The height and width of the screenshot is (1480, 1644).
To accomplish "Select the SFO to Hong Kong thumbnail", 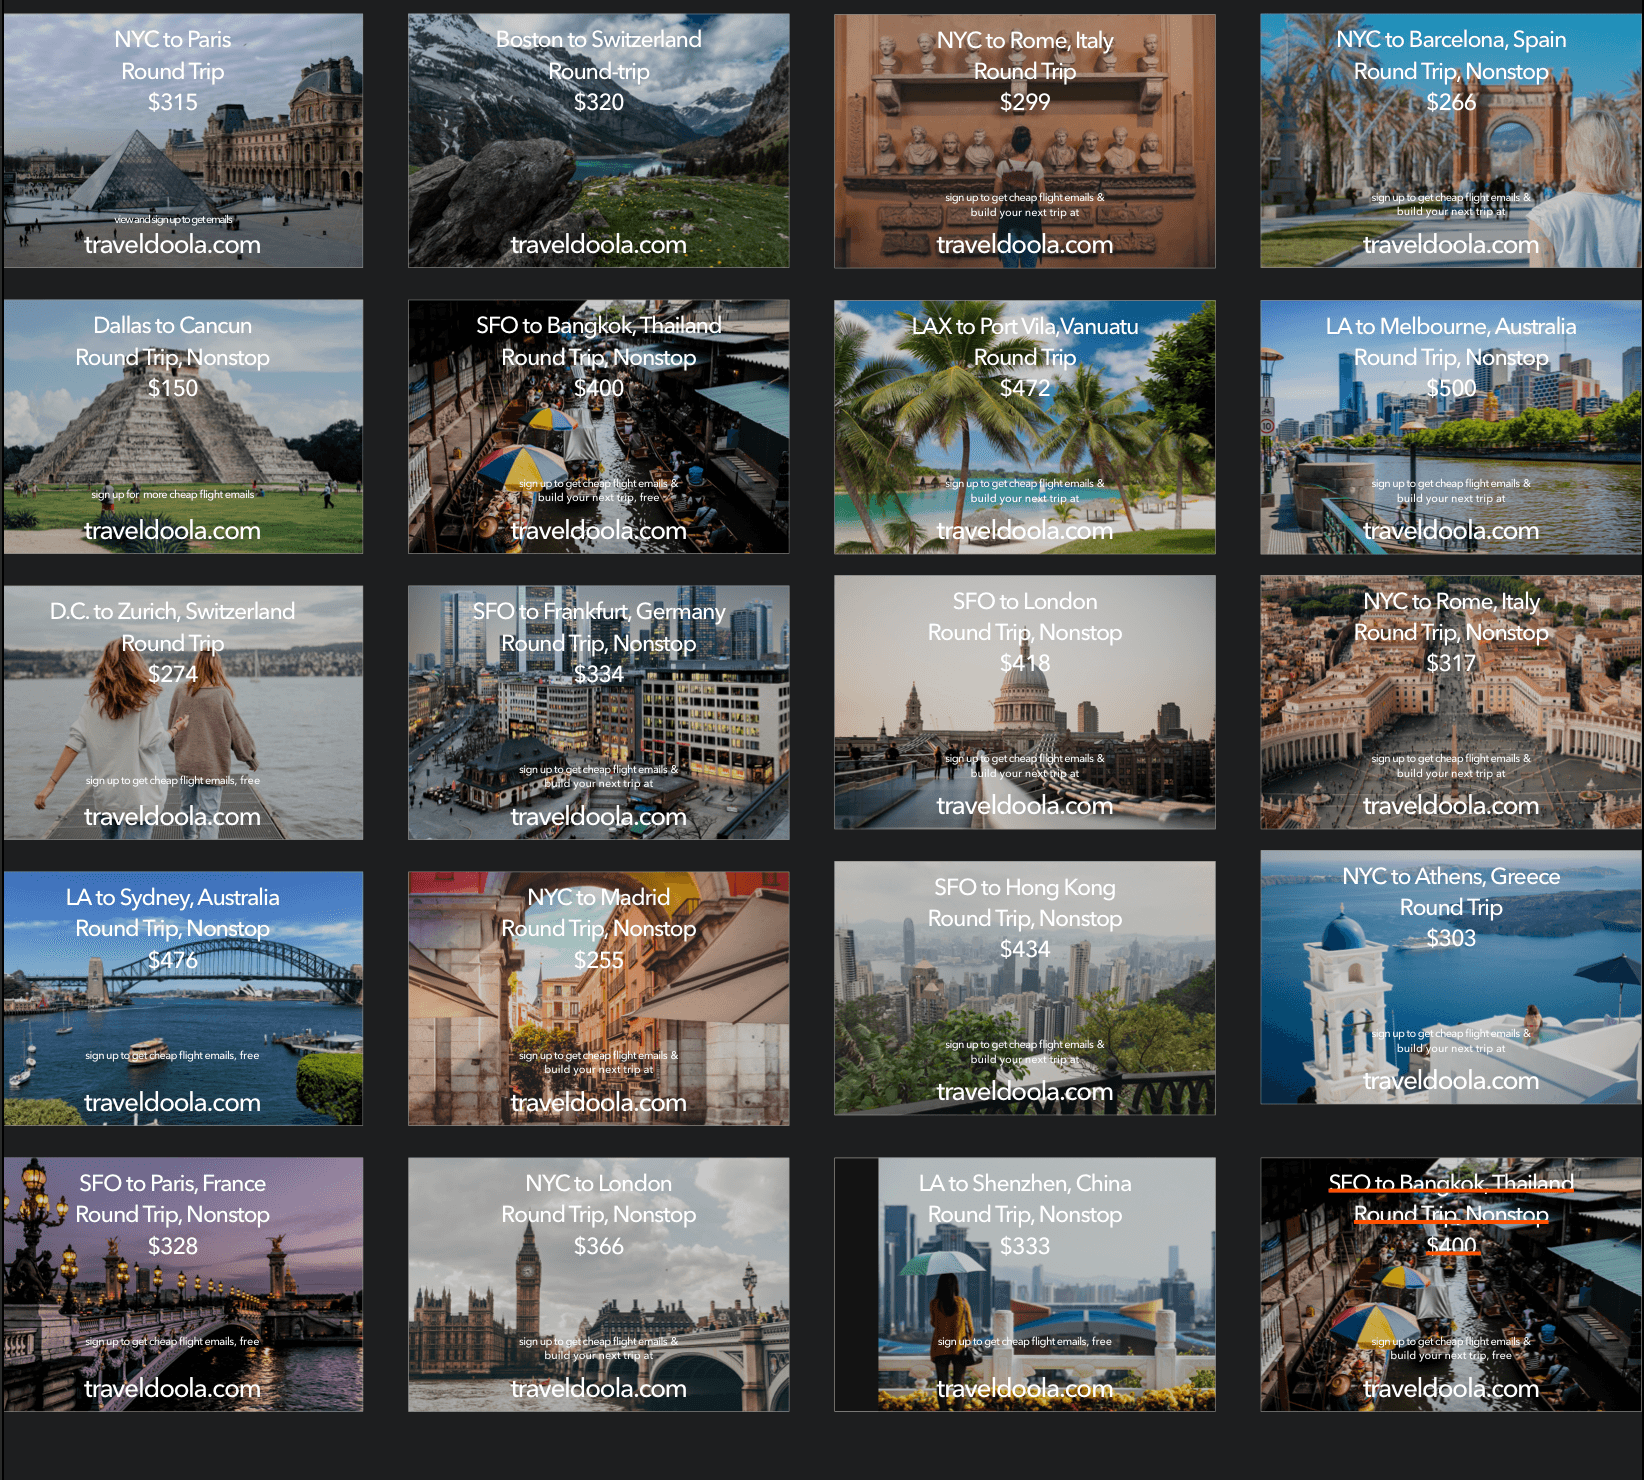I will (x=1024, y=988).
